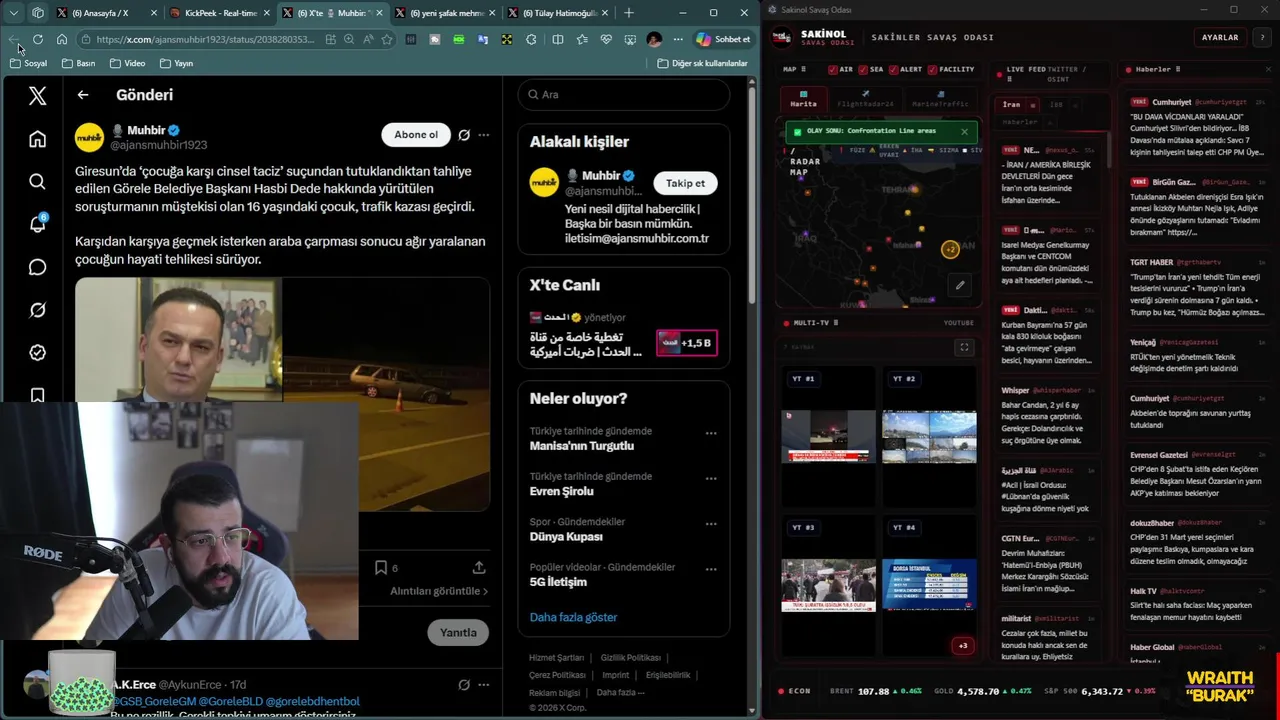
Task: Open help question mark in Sakinol
Action: 1261,37
